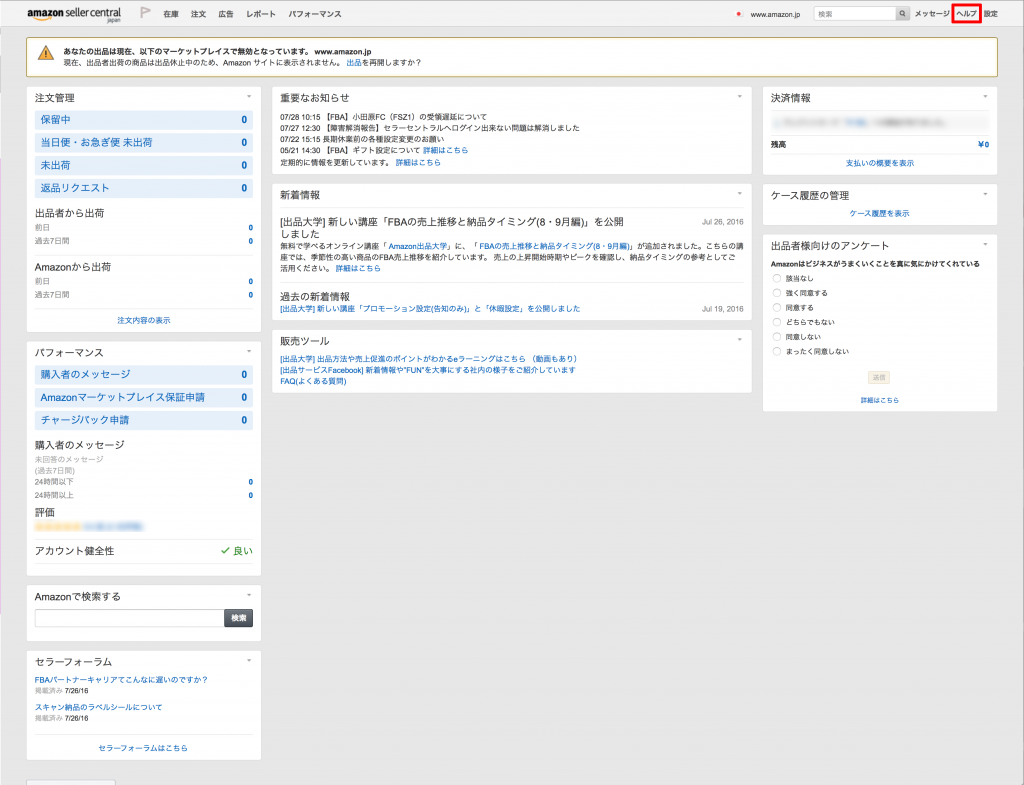Screen dimensions: 1024x785
Task: Open the Amazonマーケットプレイス保証申請 row
Action: click(x=144, y=397)
